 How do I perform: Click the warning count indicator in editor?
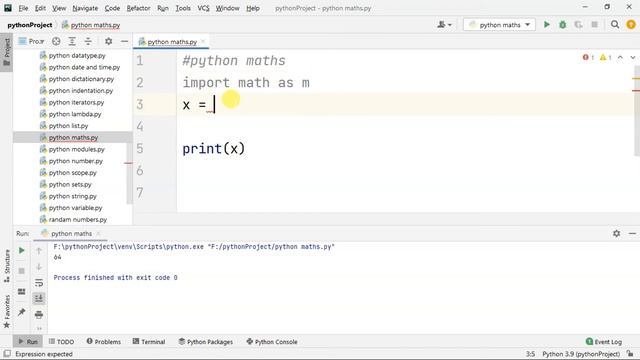[x=605, y=58]
